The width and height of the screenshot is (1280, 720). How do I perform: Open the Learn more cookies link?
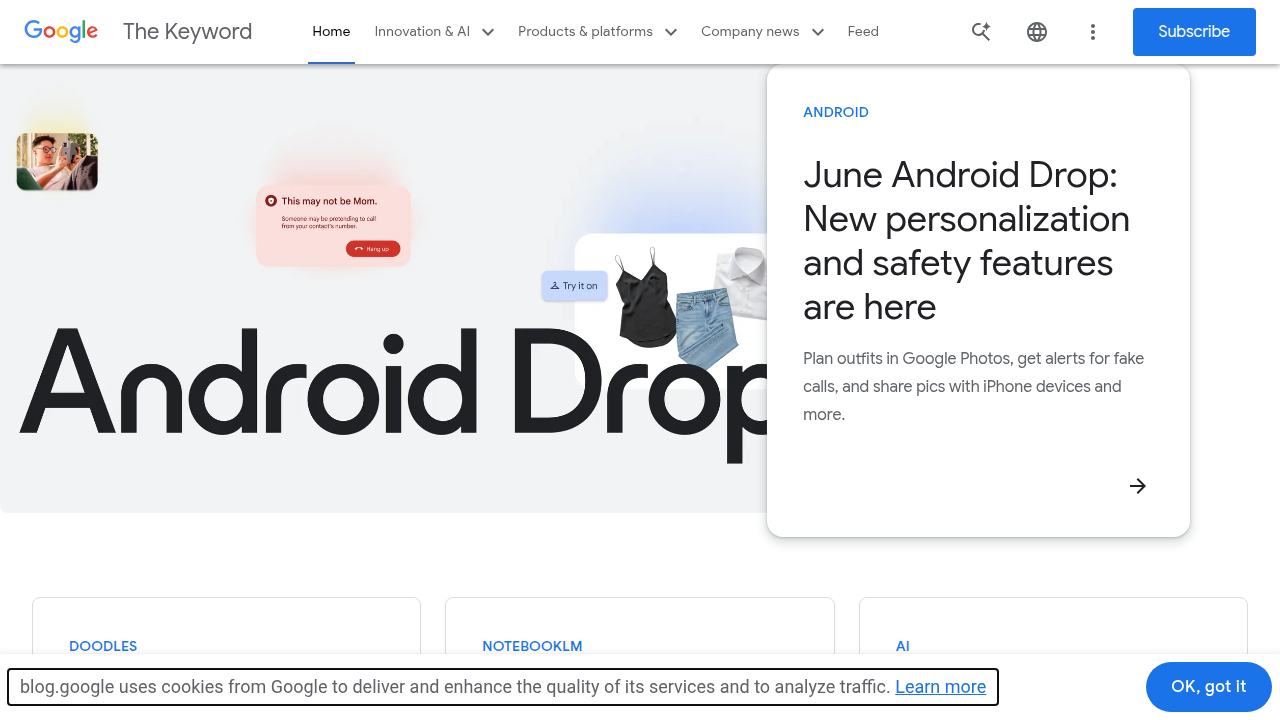pyautogui.click(x=941, y=687)
